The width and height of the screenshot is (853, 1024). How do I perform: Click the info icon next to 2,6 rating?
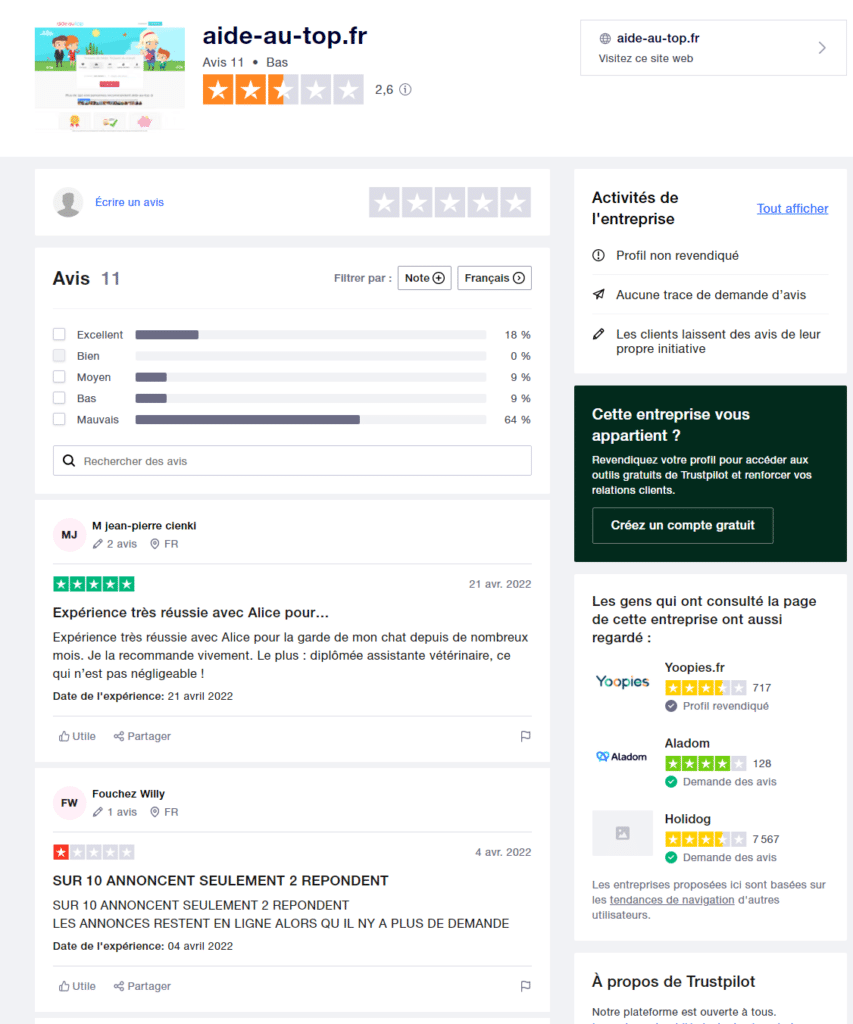[x=406, y=89]
